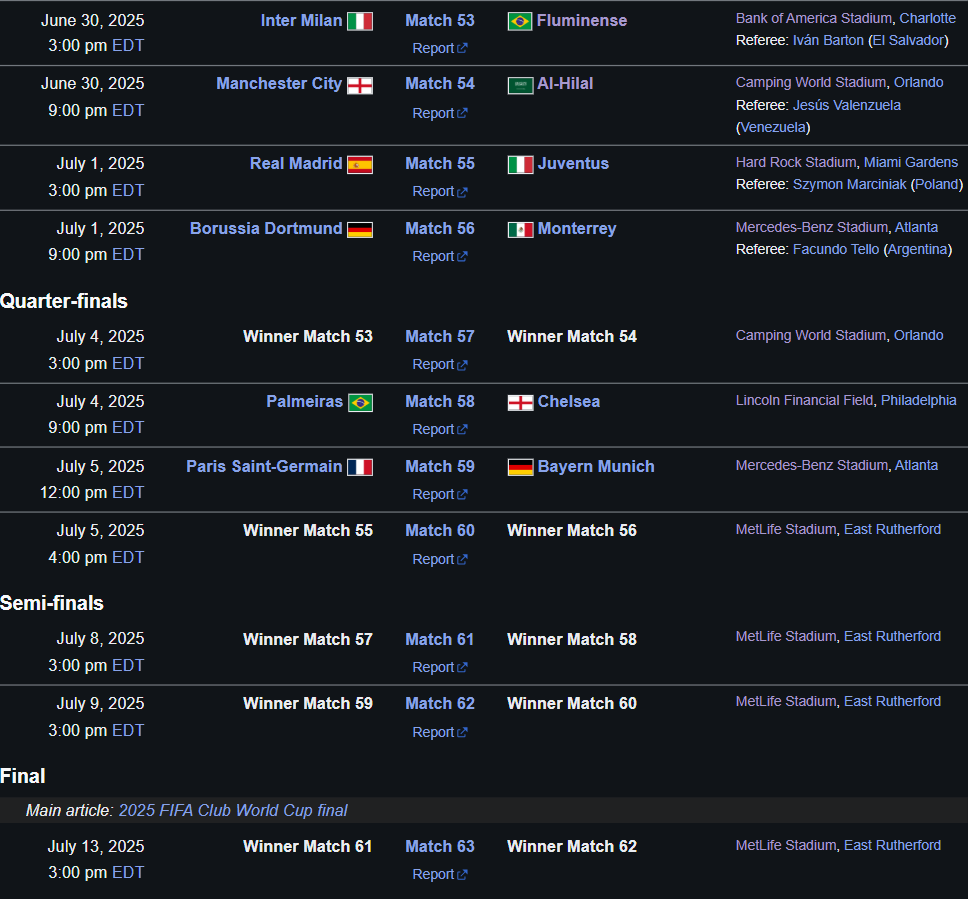Open referee Jesús Valenzuela link

[x=846, y=105]
